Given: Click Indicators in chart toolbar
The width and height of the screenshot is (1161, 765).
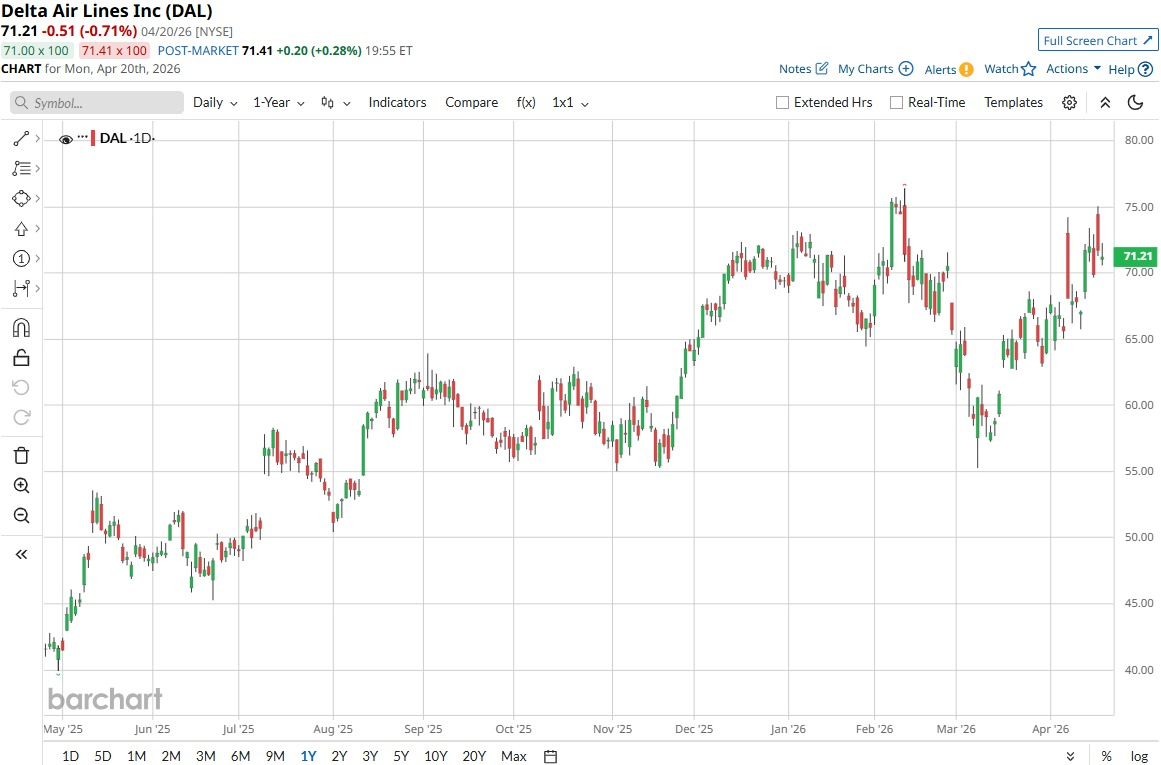Looking at the screenshot, I should [398, 103].
